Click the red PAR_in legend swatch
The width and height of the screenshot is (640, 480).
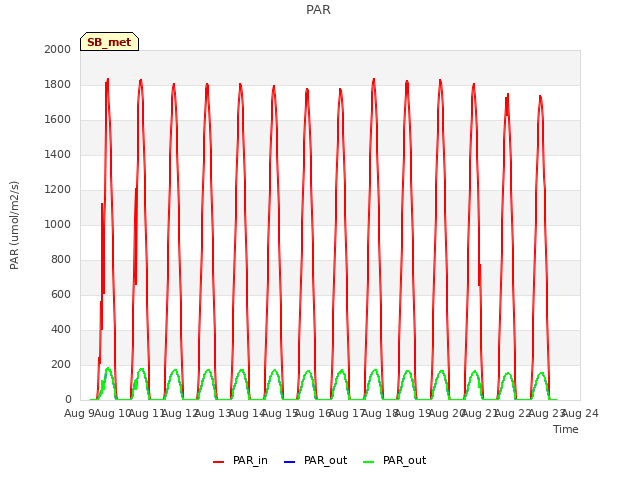point(219,462)
